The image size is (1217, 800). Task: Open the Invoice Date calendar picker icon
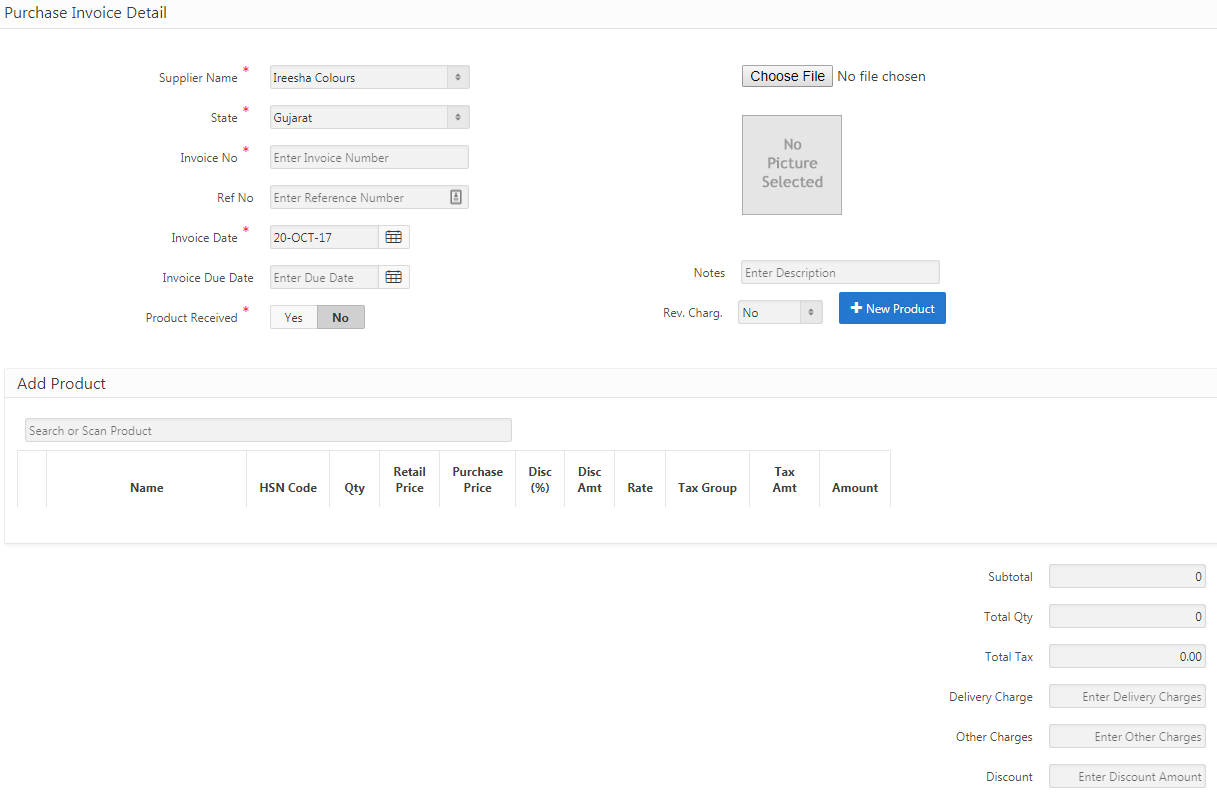[394, 237]
